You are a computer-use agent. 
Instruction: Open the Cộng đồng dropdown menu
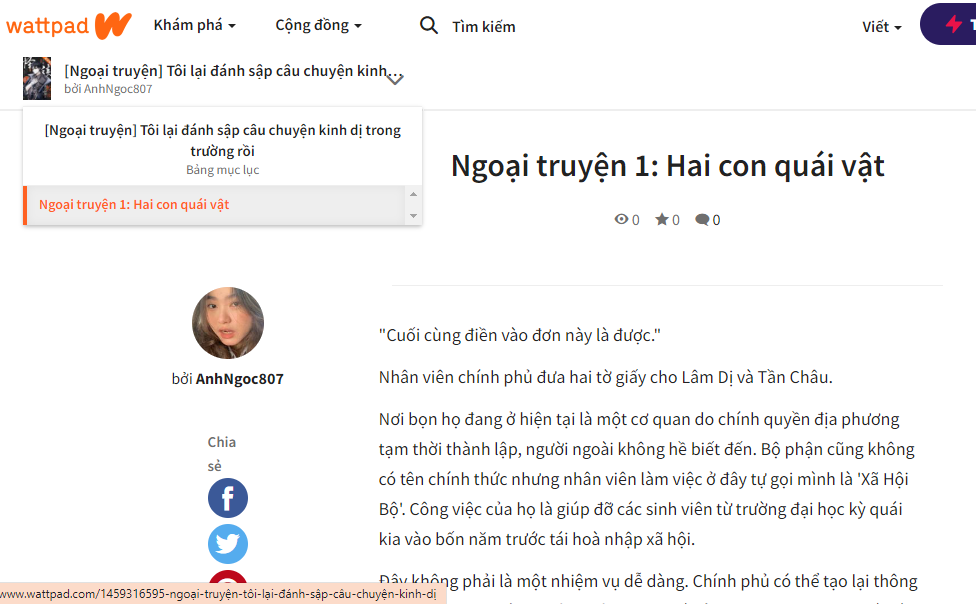tap(318, 26)
